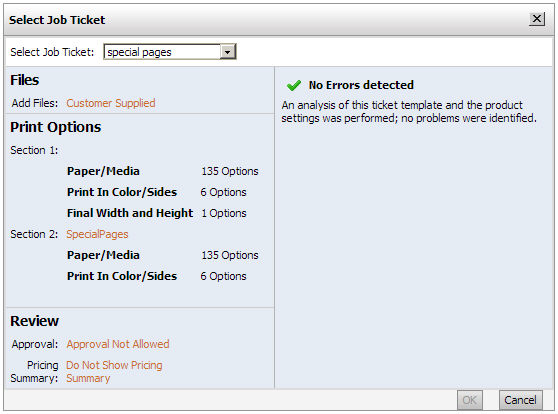
Task: Open the SpecialPages section link
Action: click(97, 234)
